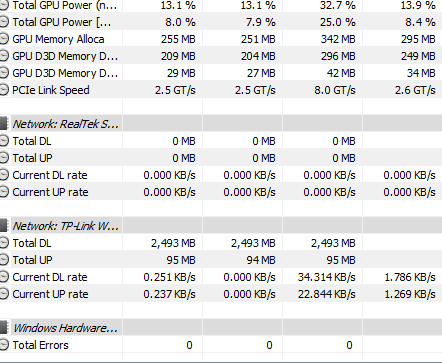
Task: Click the icon next to Total GPU Power [
Action: (x=4, y=22)
